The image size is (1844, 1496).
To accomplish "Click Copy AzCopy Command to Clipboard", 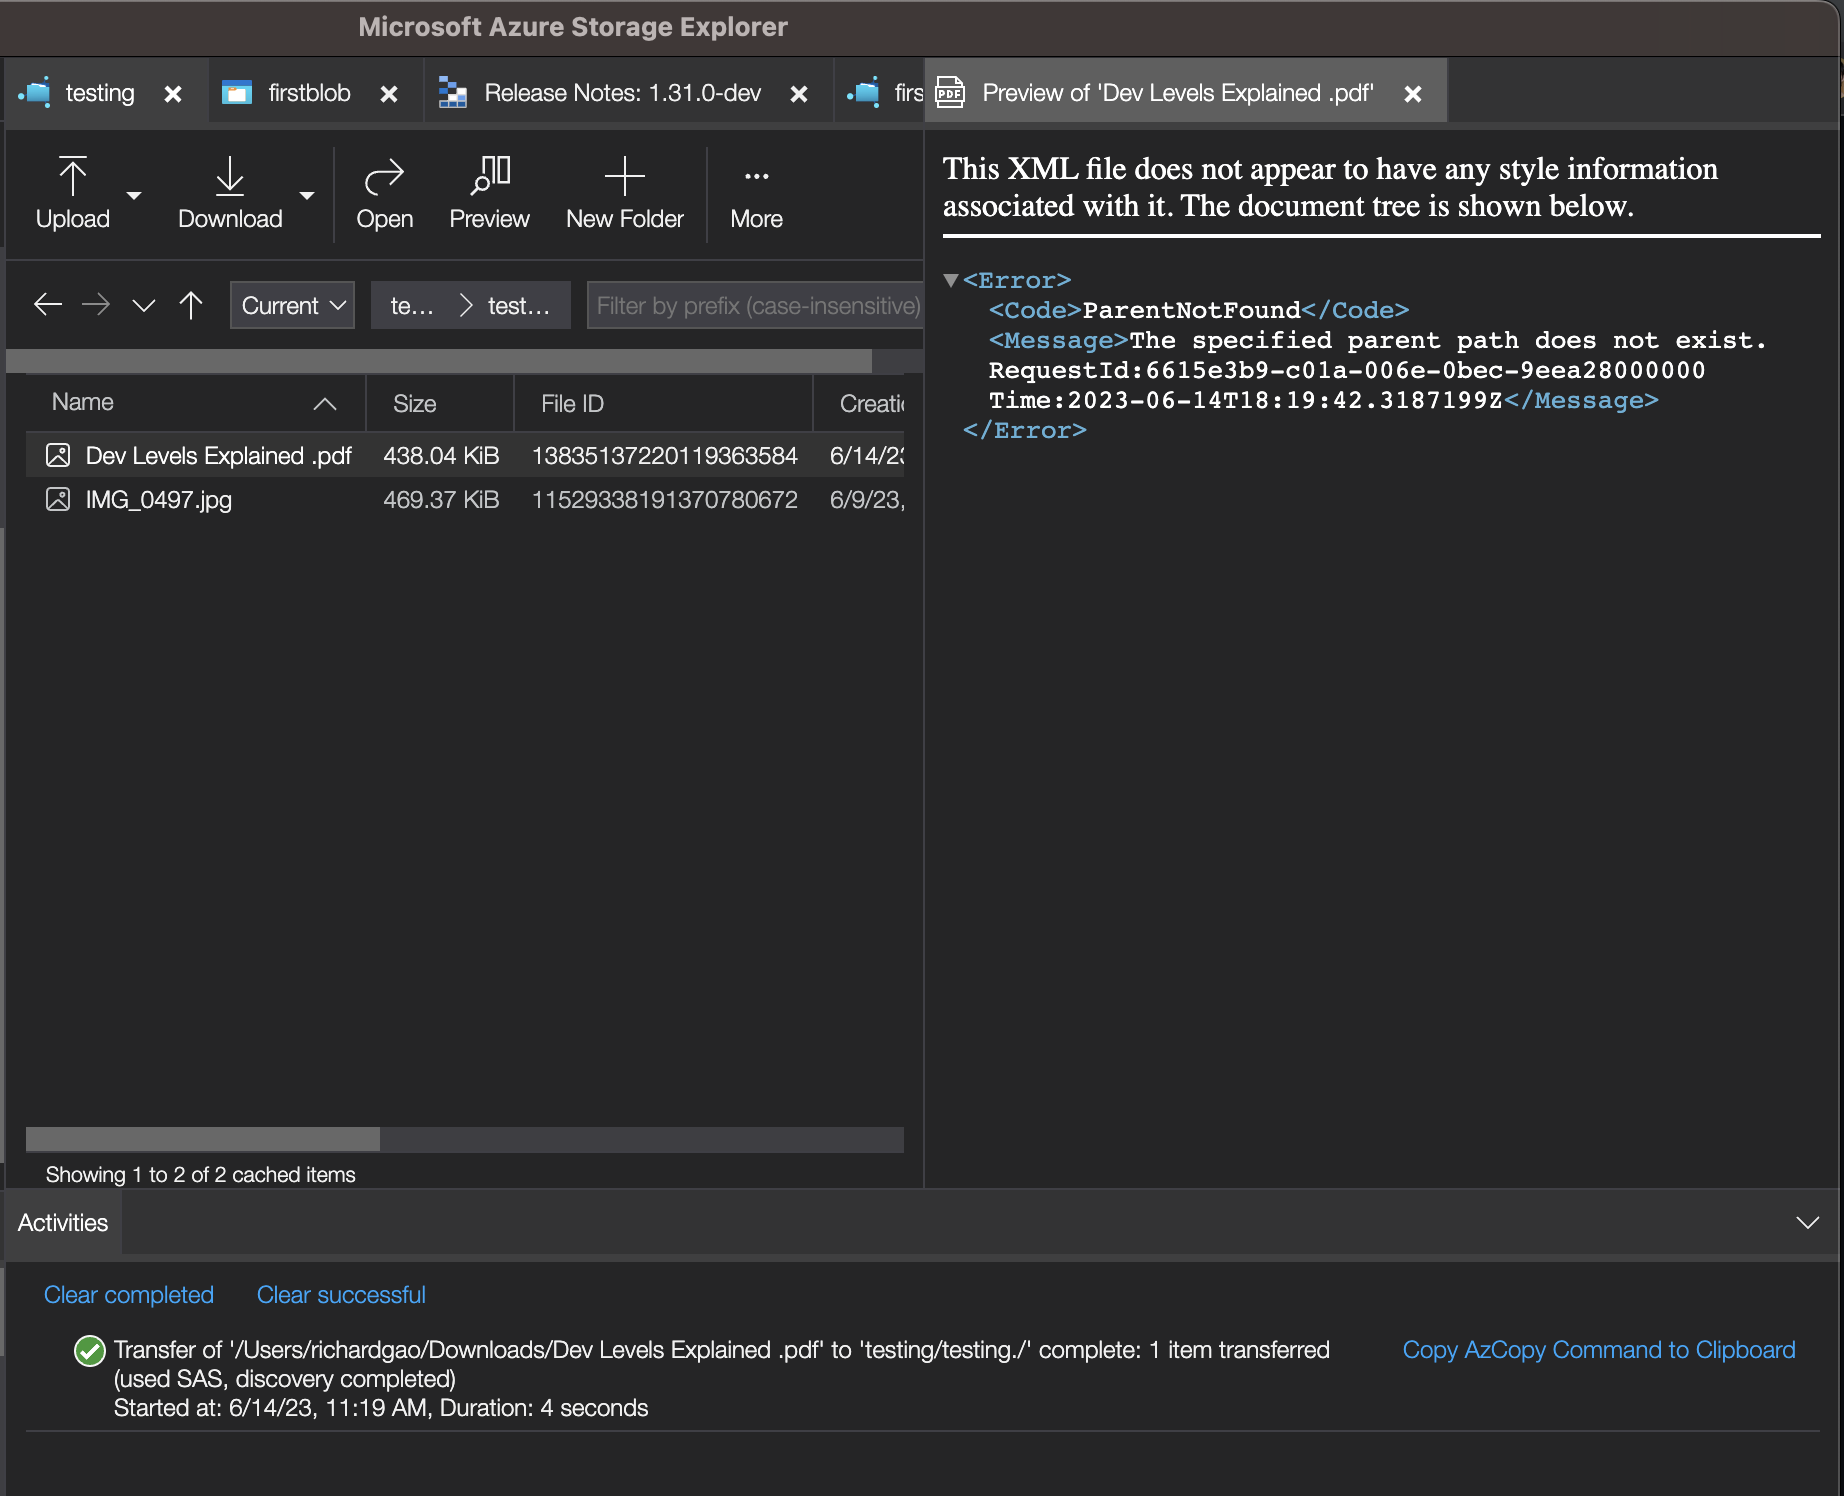I will click(x=1598, y=1350).
